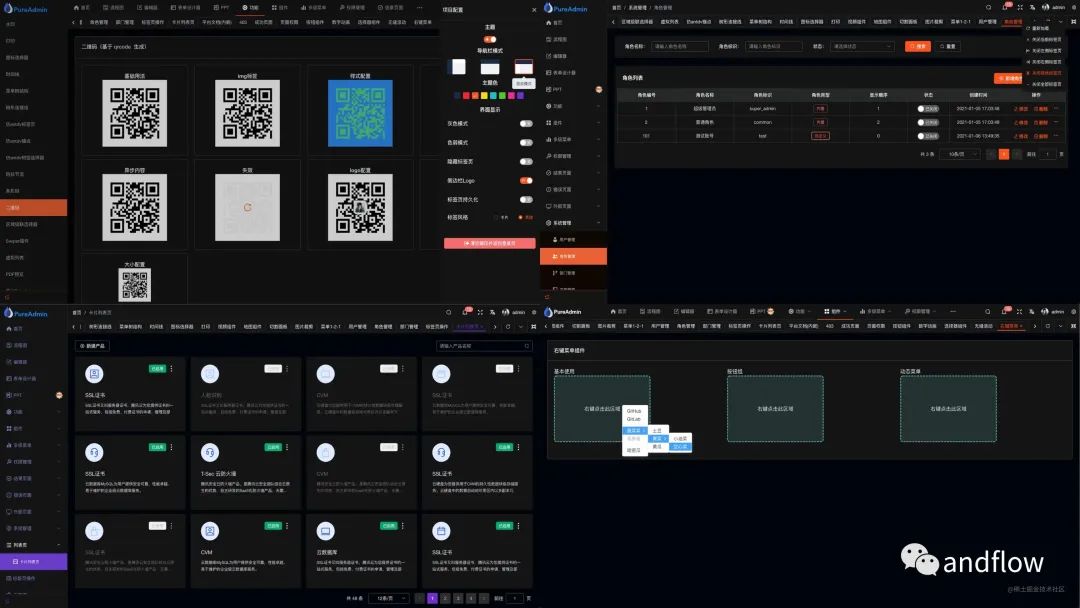
Task: Choose 土豆 in the context submenu
Action: (657, 430)
